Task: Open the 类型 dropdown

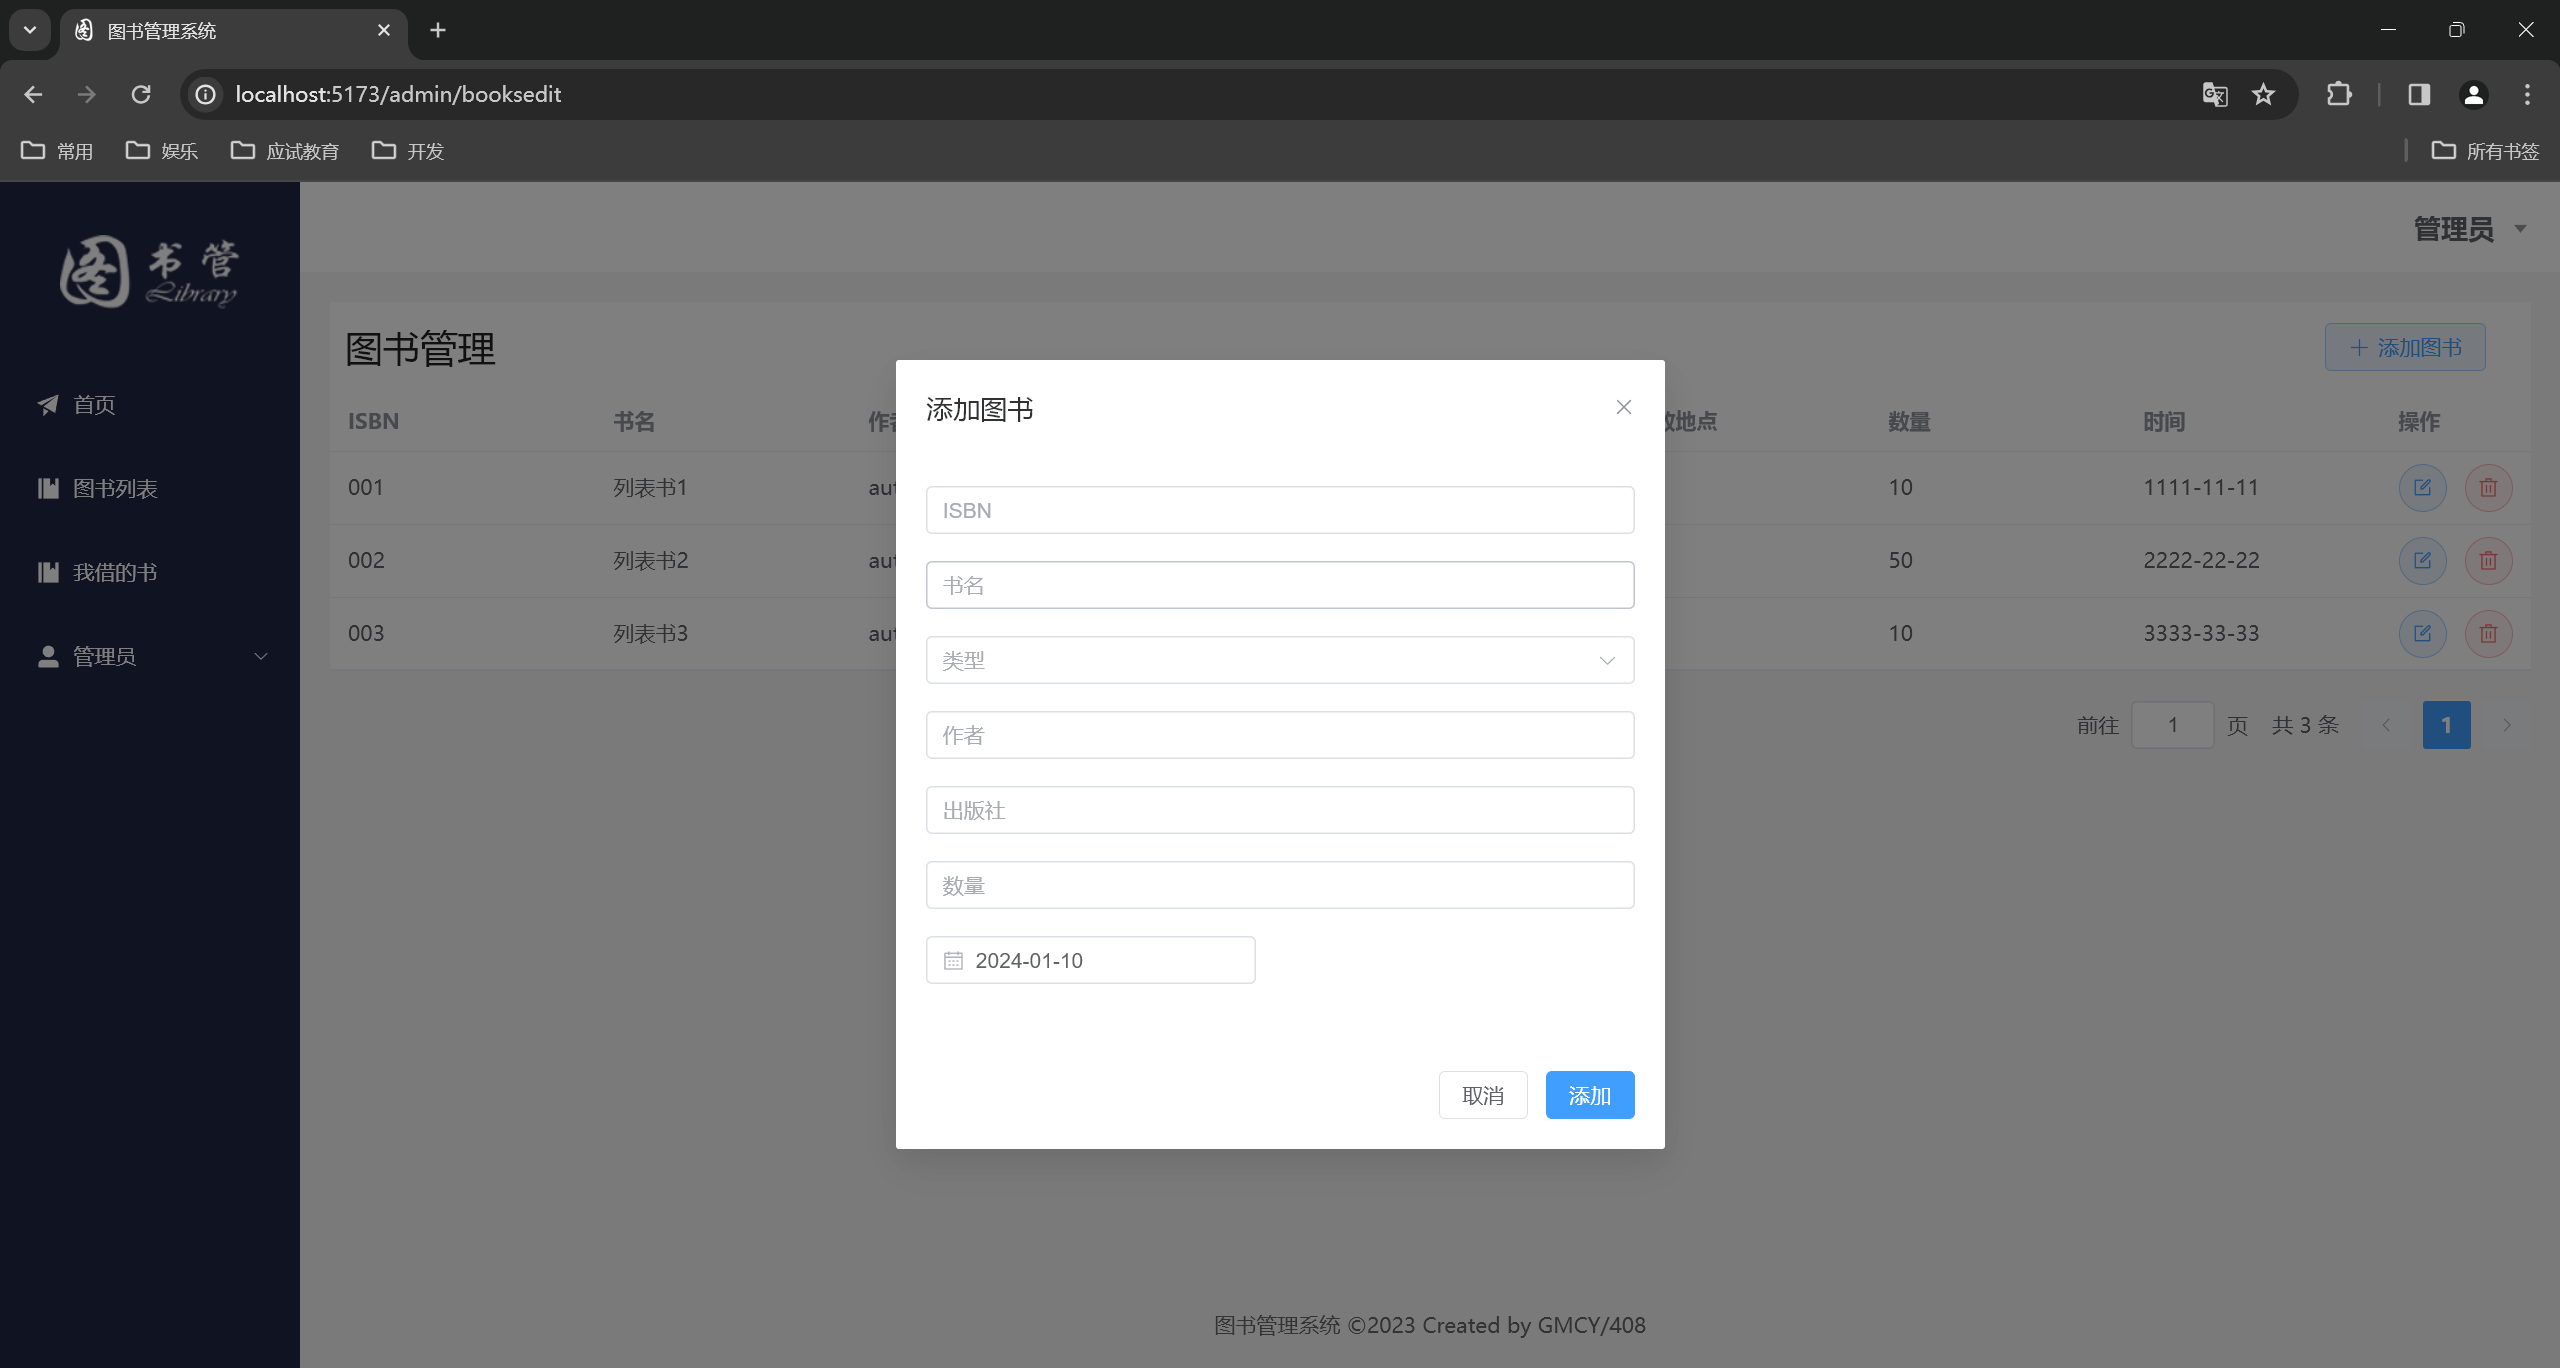Action: click(1280, 660)
